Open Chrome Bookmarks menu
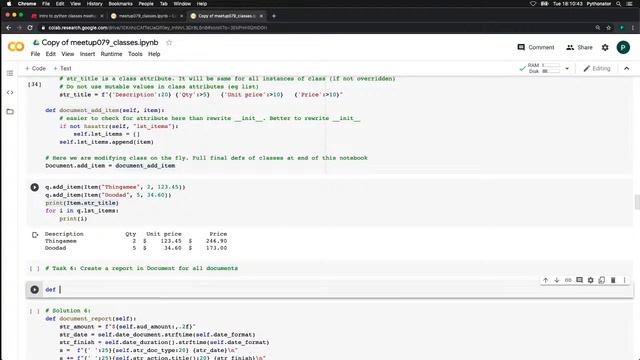This screenshot has width=640, height=360. coord(120,4)
